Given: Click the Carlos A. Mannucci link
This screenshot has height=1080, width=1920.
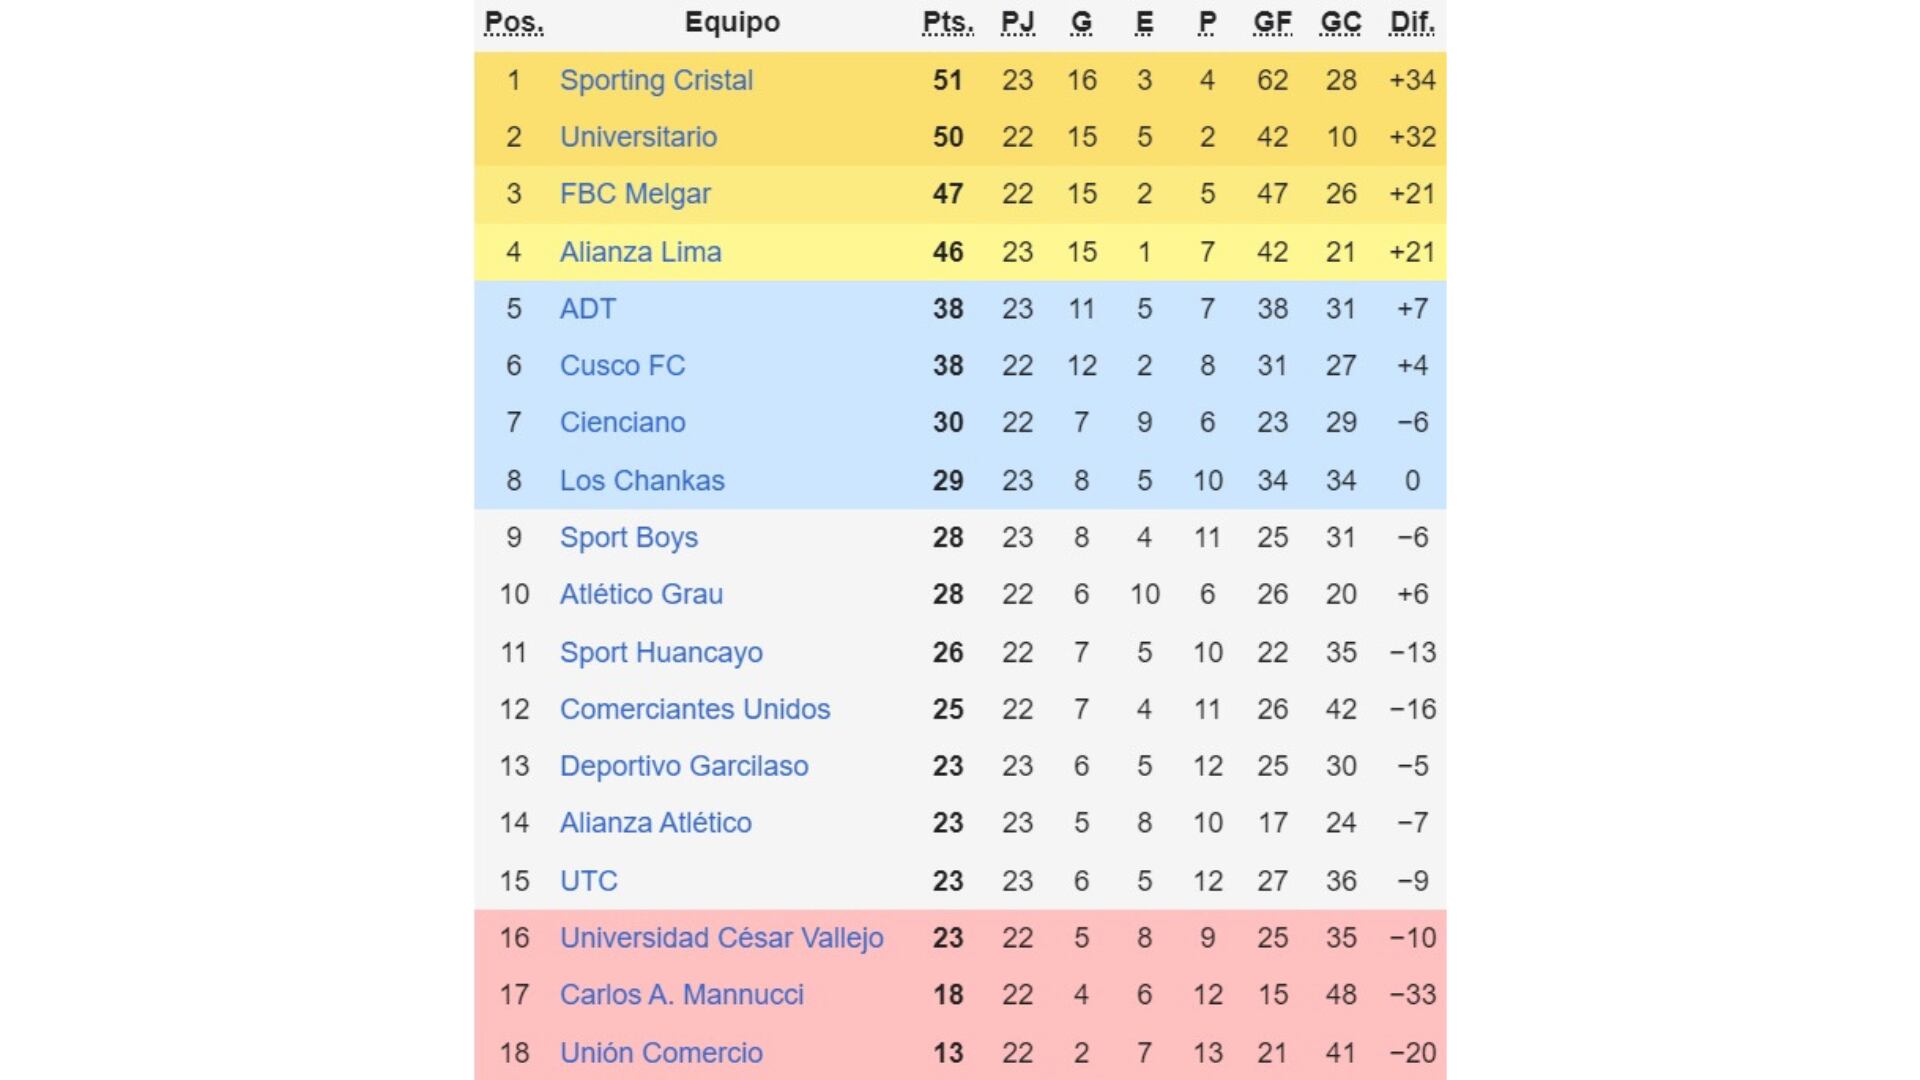Looking at the screenshot, I should coord(682,995).
